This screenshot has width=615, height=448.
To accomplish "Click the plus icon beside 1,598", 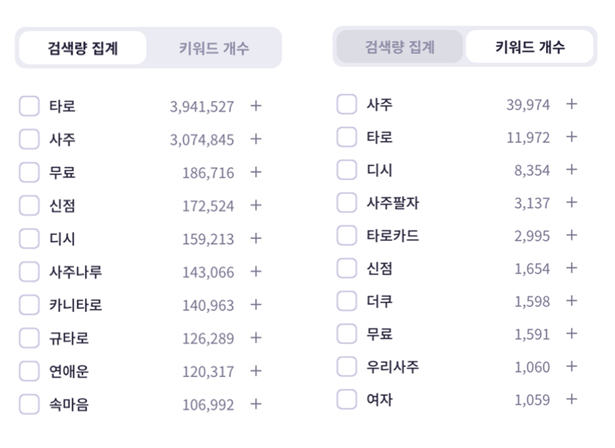I will pos(572,301).
